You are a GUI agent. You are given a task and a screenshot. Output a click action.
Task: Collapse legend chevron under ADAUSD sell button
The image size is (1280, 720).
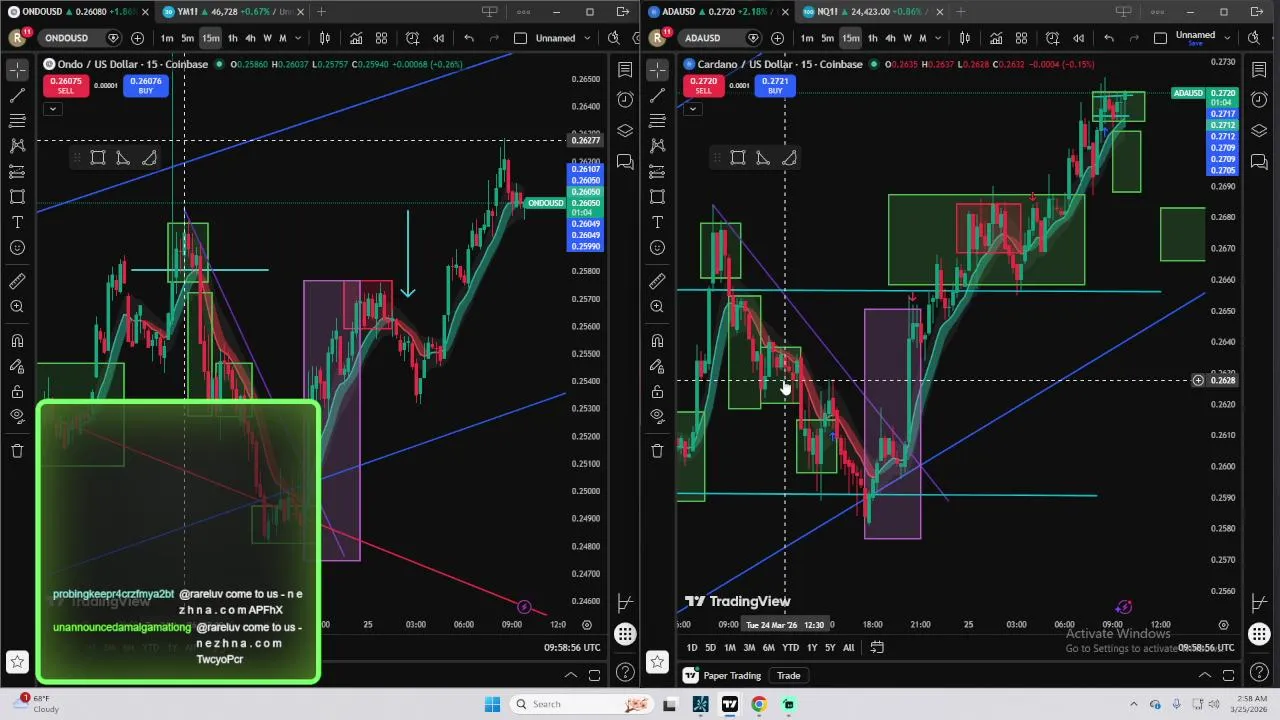pyautogui.click(x=692, y=108)
